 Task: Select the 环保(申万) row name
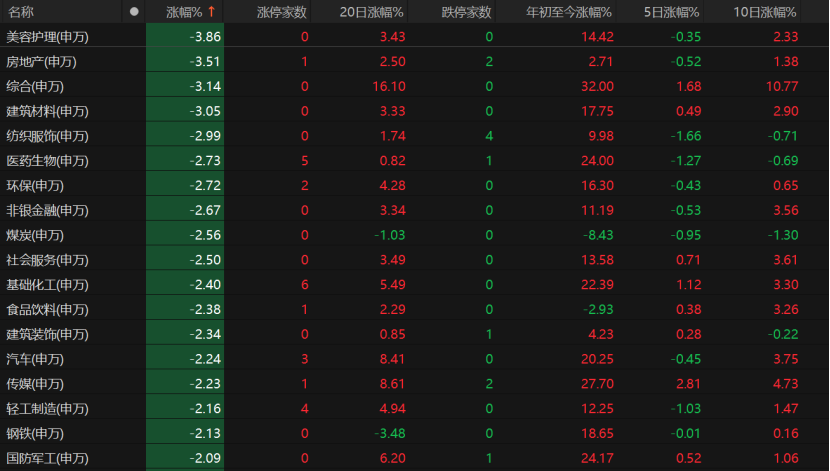click(35, 186)
